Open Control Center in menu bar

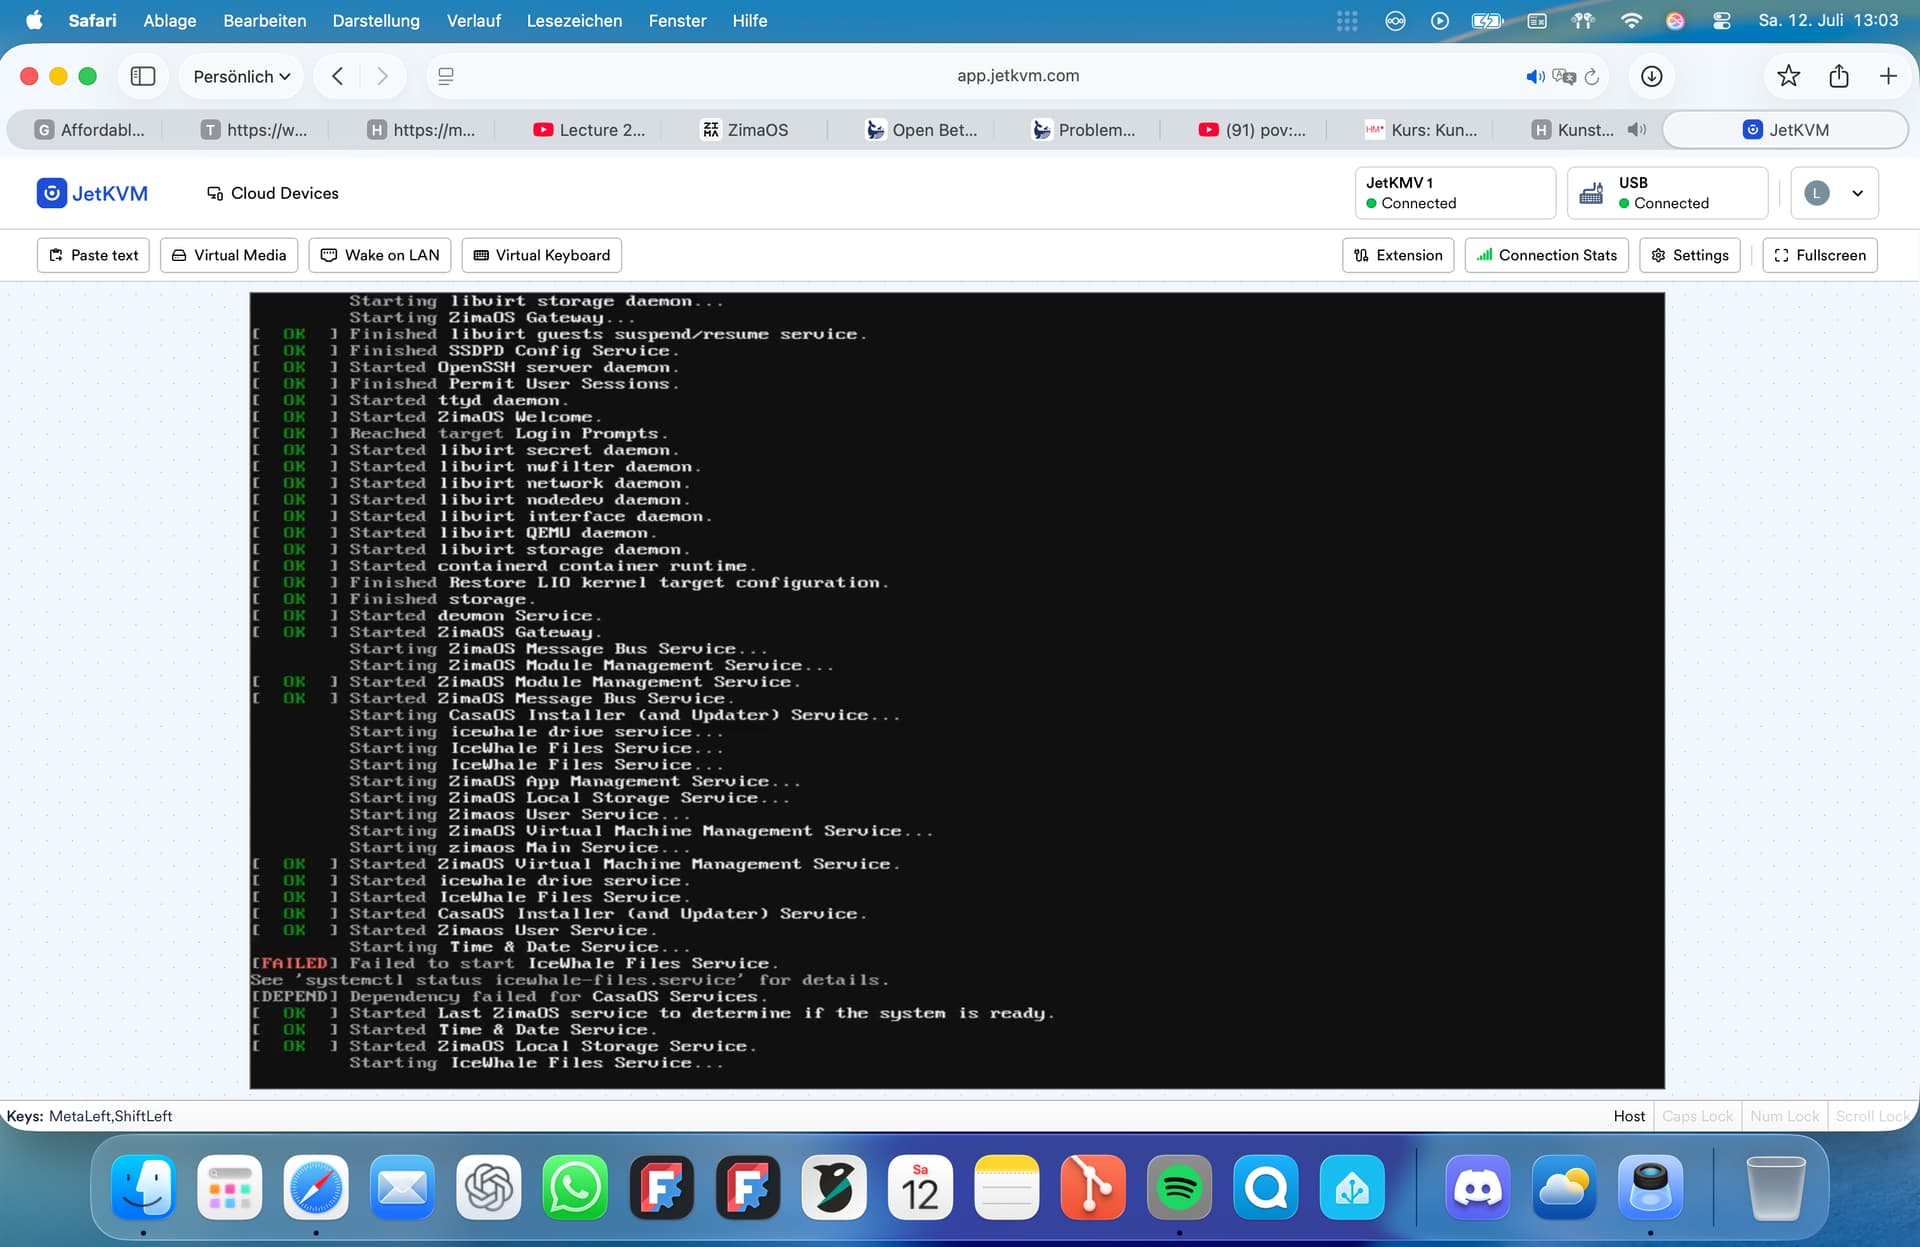click(x=1721, y=20)
